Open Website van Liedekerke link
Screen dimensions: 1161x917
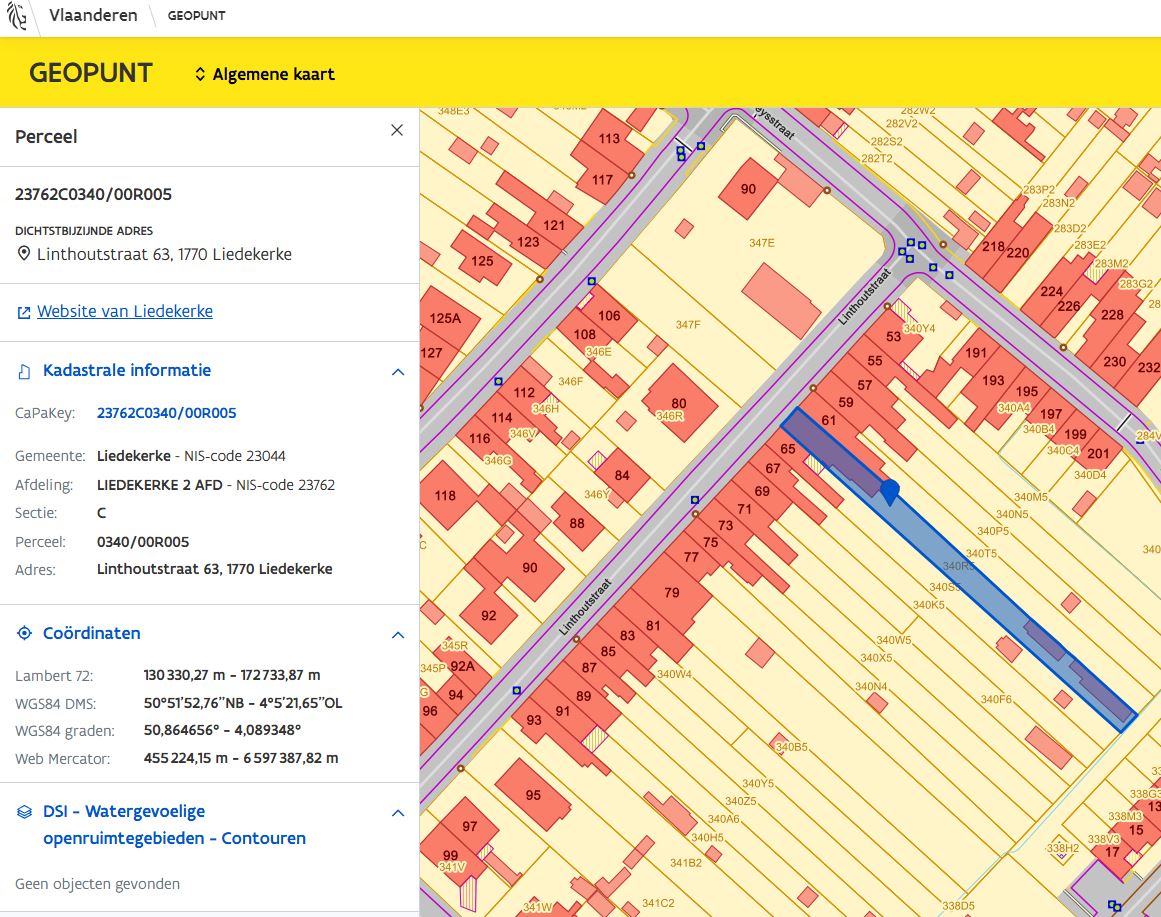coord(124,311)
